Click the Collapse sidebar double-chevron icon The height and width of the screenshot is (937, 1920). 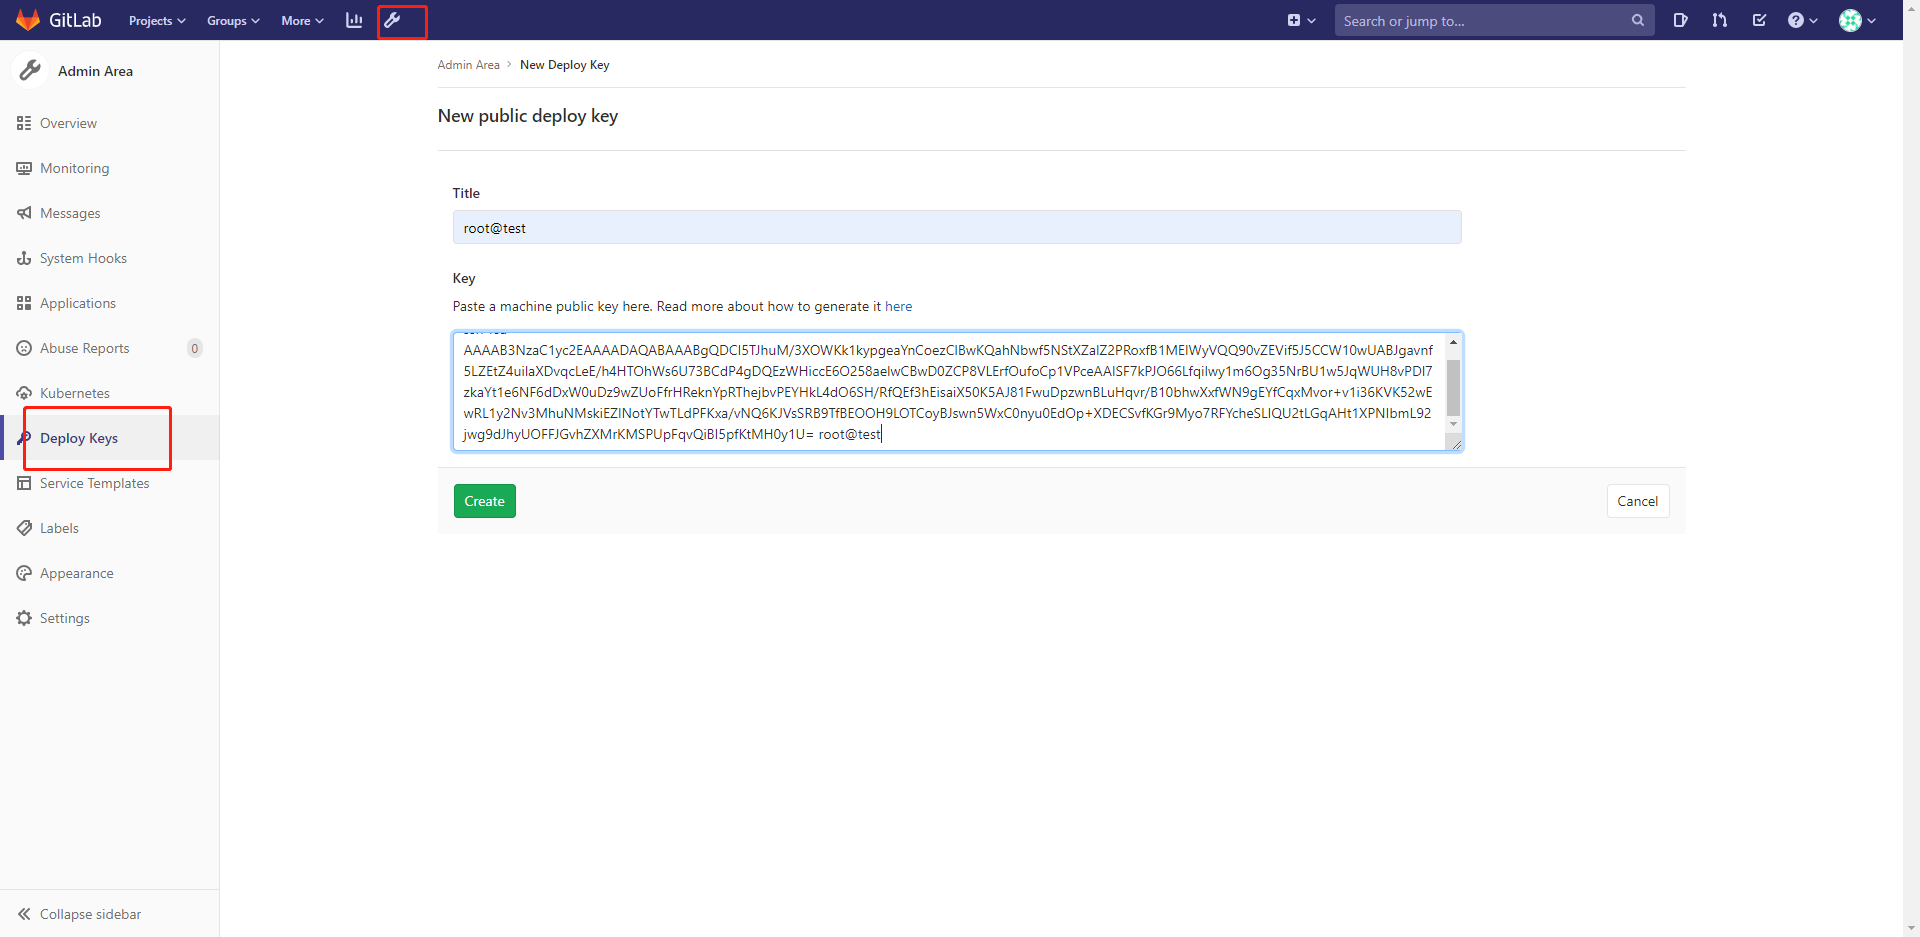24,914
